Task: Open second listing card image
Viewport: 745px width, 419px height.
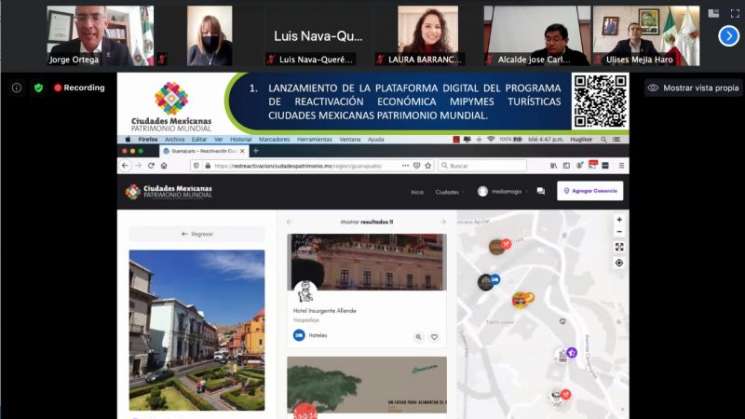Action: [367, 385]
